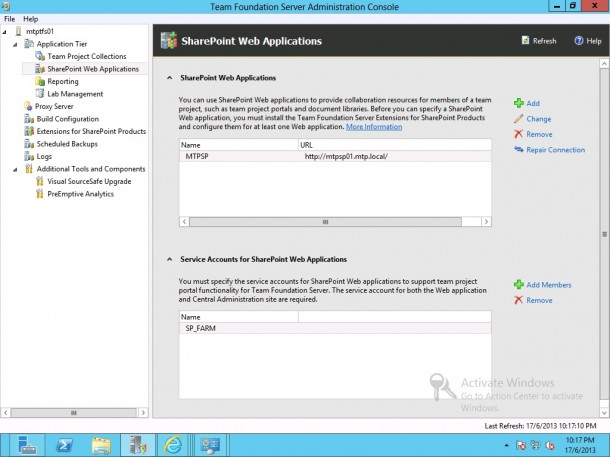Click the main pane scroll-up arrow
Screen dimensions: 610x457
604,63
